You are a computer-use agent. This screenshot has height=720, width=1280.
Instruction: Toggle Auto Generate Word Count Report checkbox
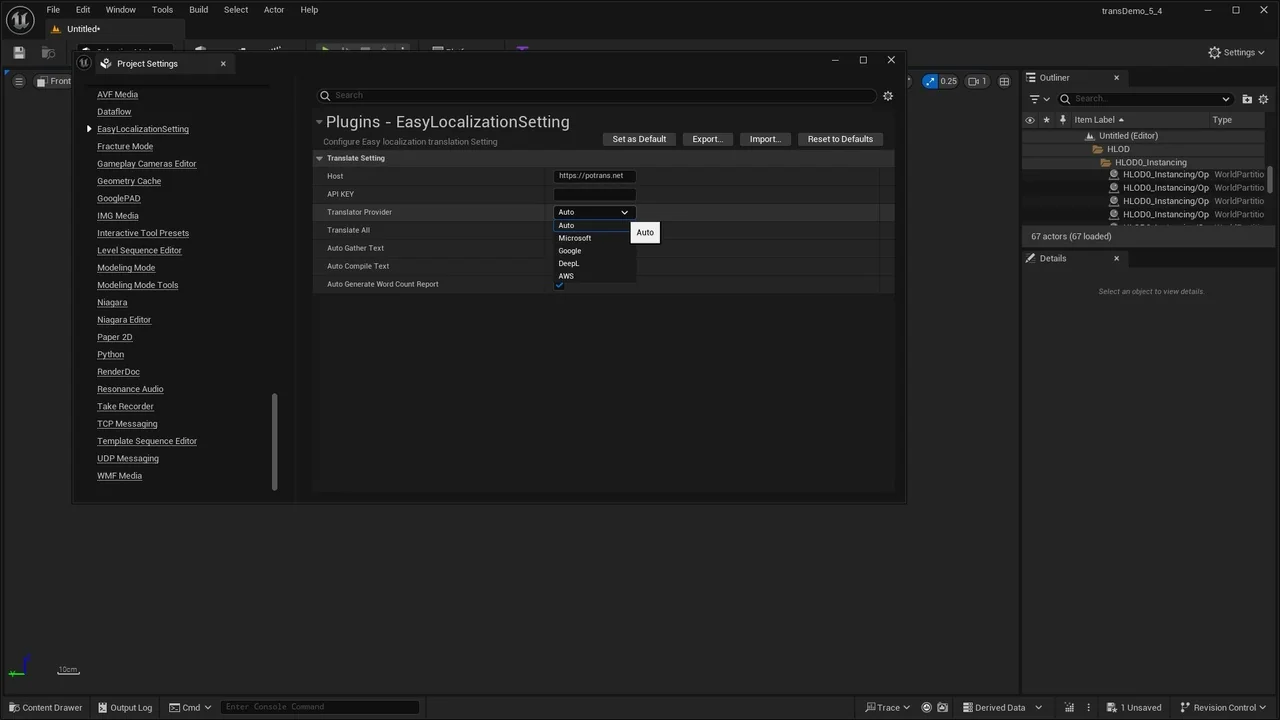pyautogui.click(x=559, y=285)
